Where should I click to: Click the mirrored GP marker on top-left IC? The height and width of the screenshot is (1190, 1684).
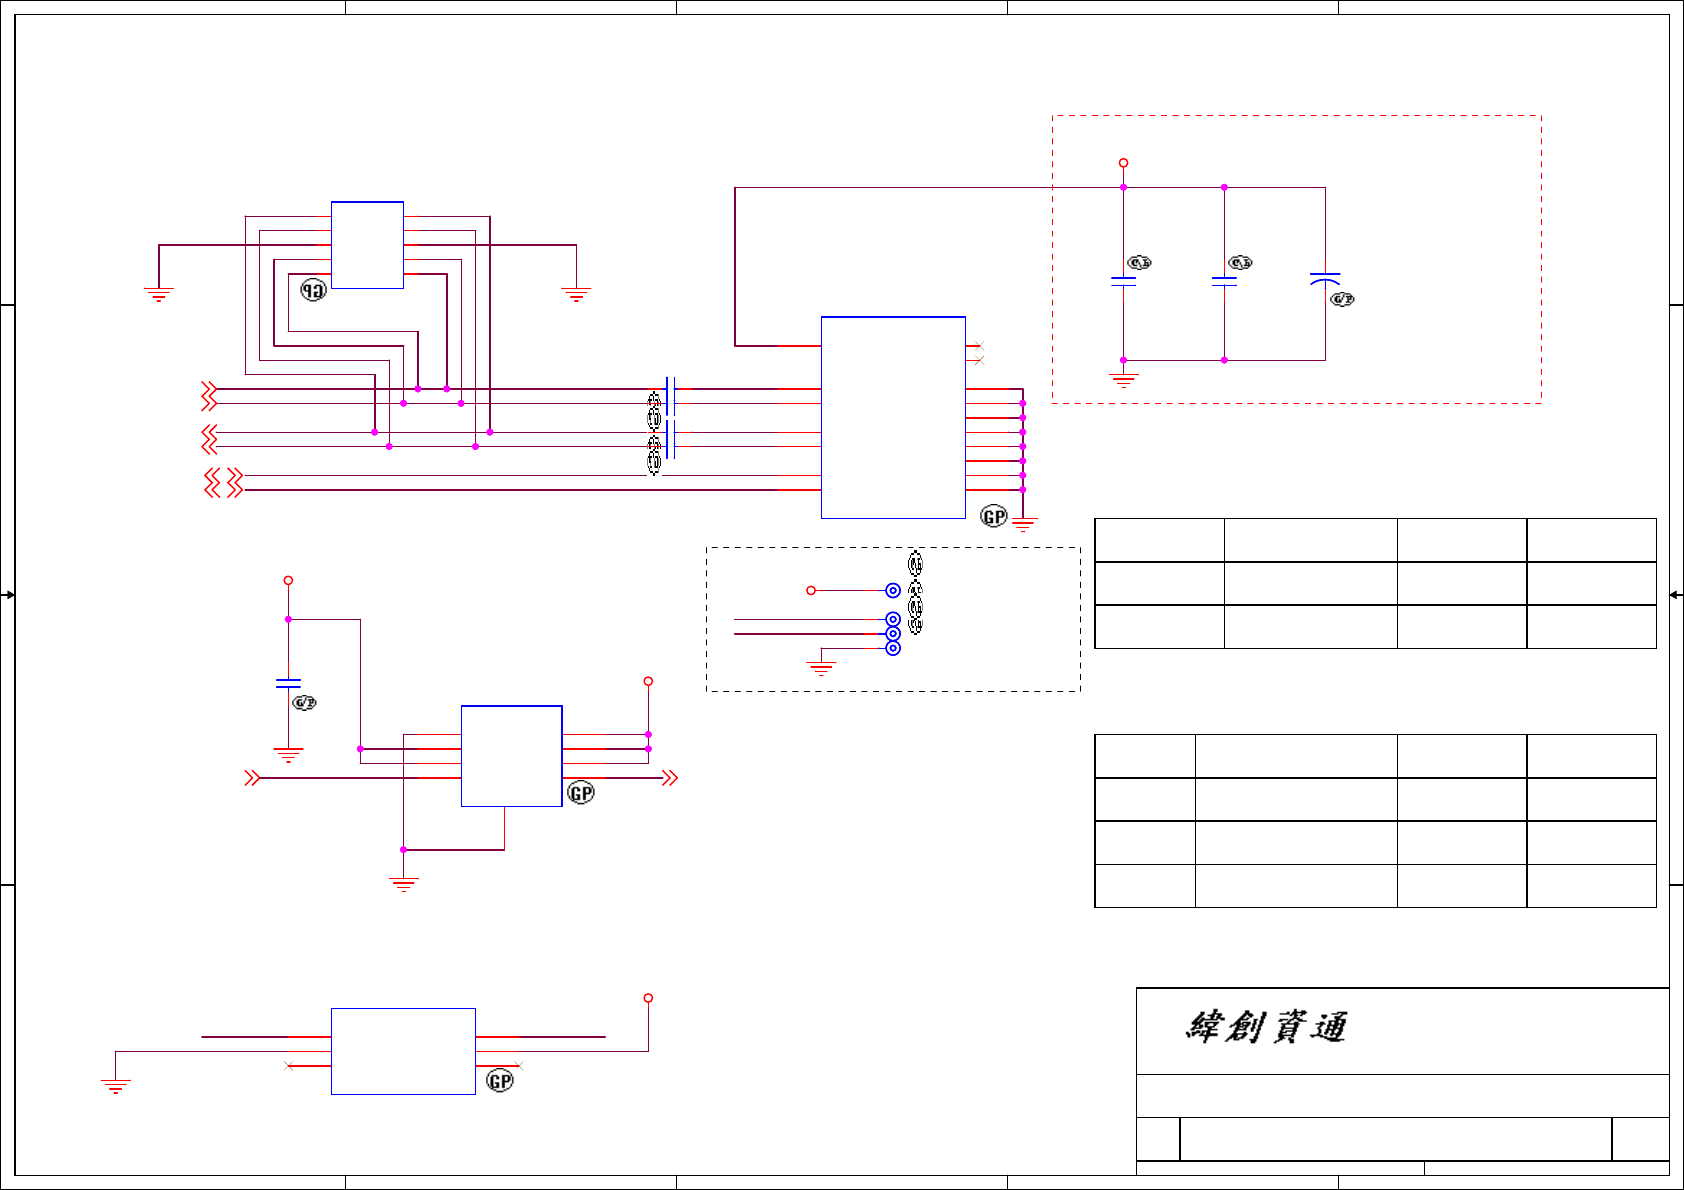point(314,290)
